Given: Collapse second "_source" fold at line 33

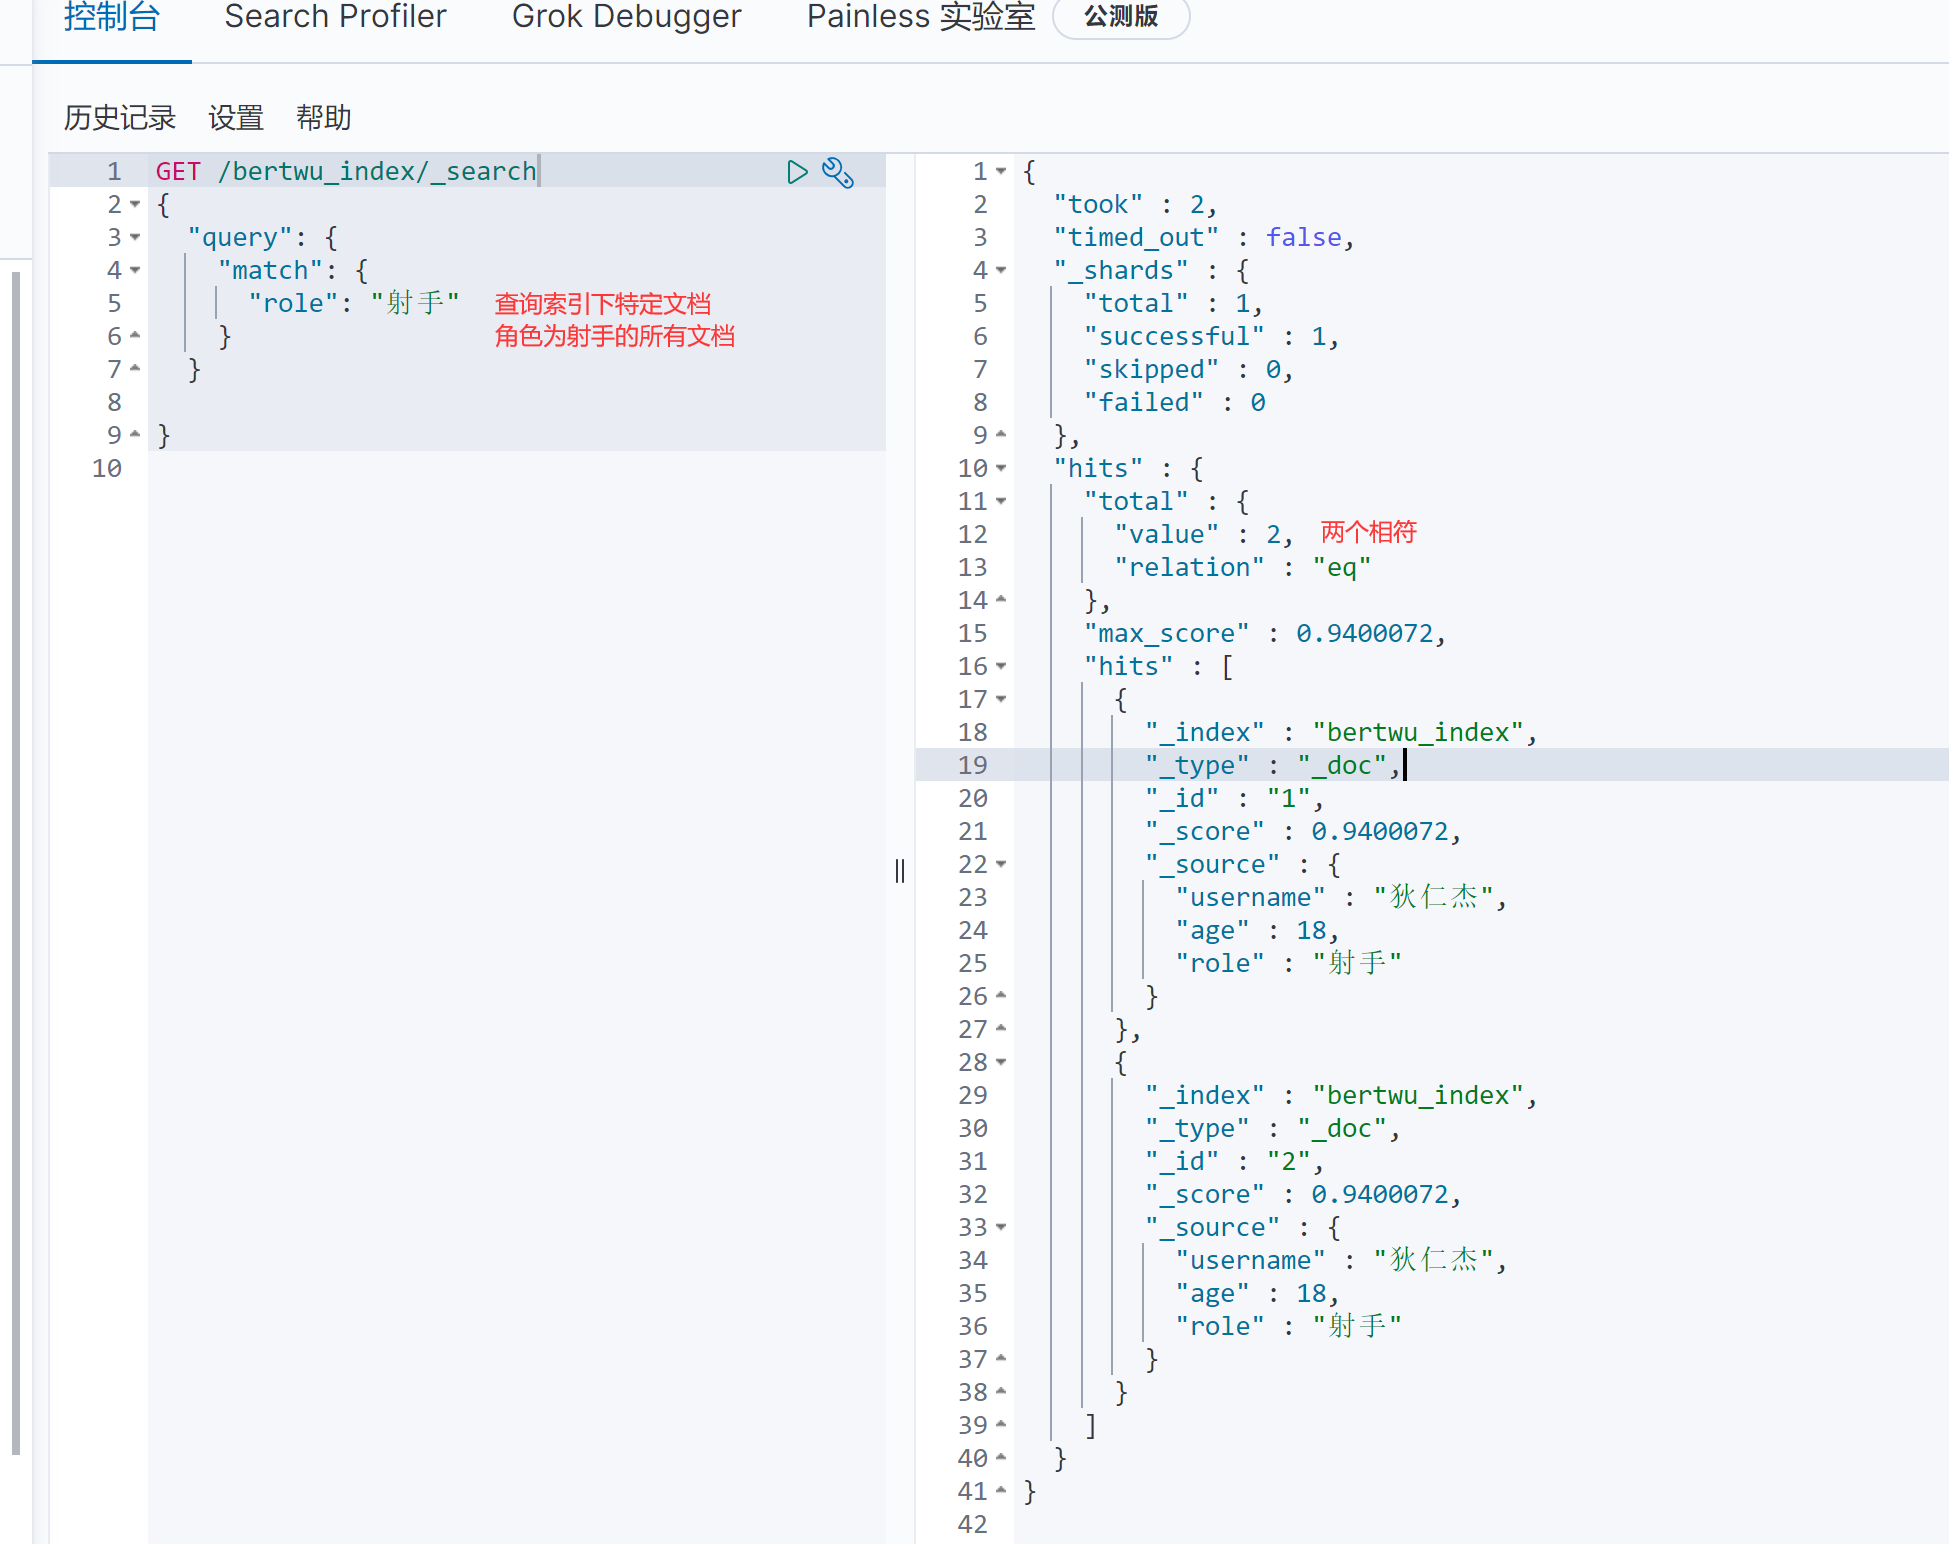Looking at the screenshot, I should coord(1001,1228).
